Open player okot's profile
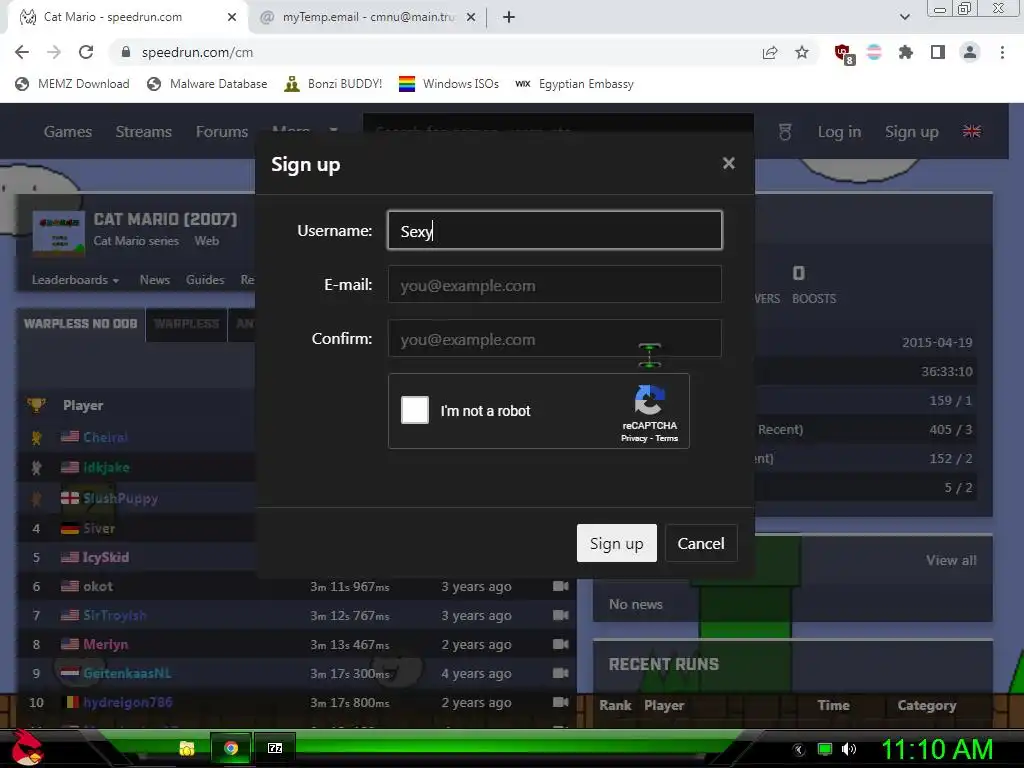 (x=98, y=586)
